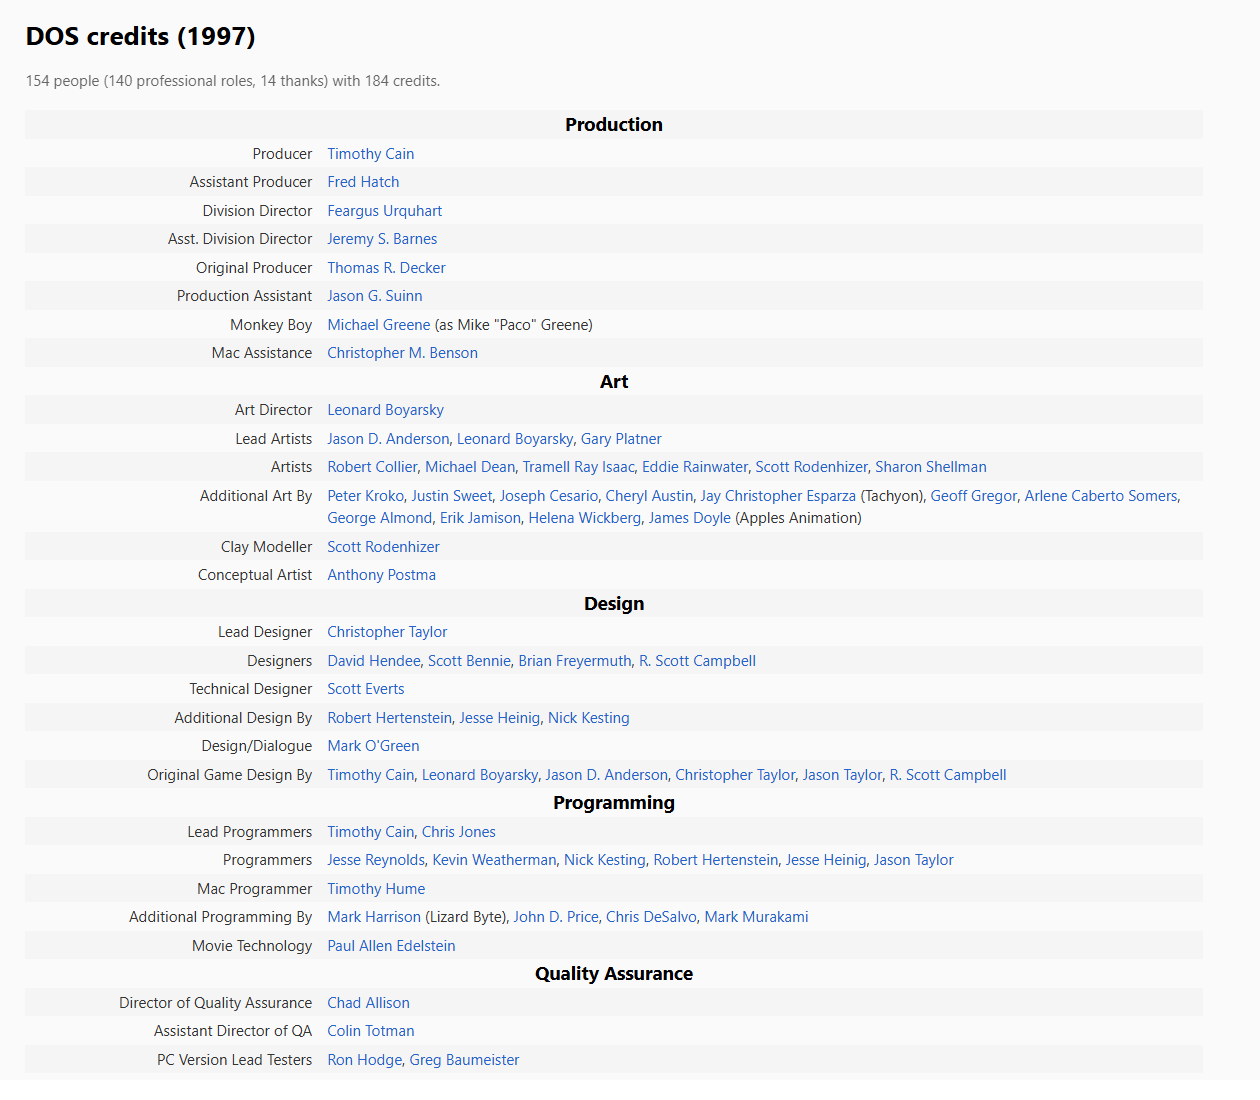Open Joseph Cesario link
This screenshot has width=1260, height=1100.
click(x=548, y=496)
